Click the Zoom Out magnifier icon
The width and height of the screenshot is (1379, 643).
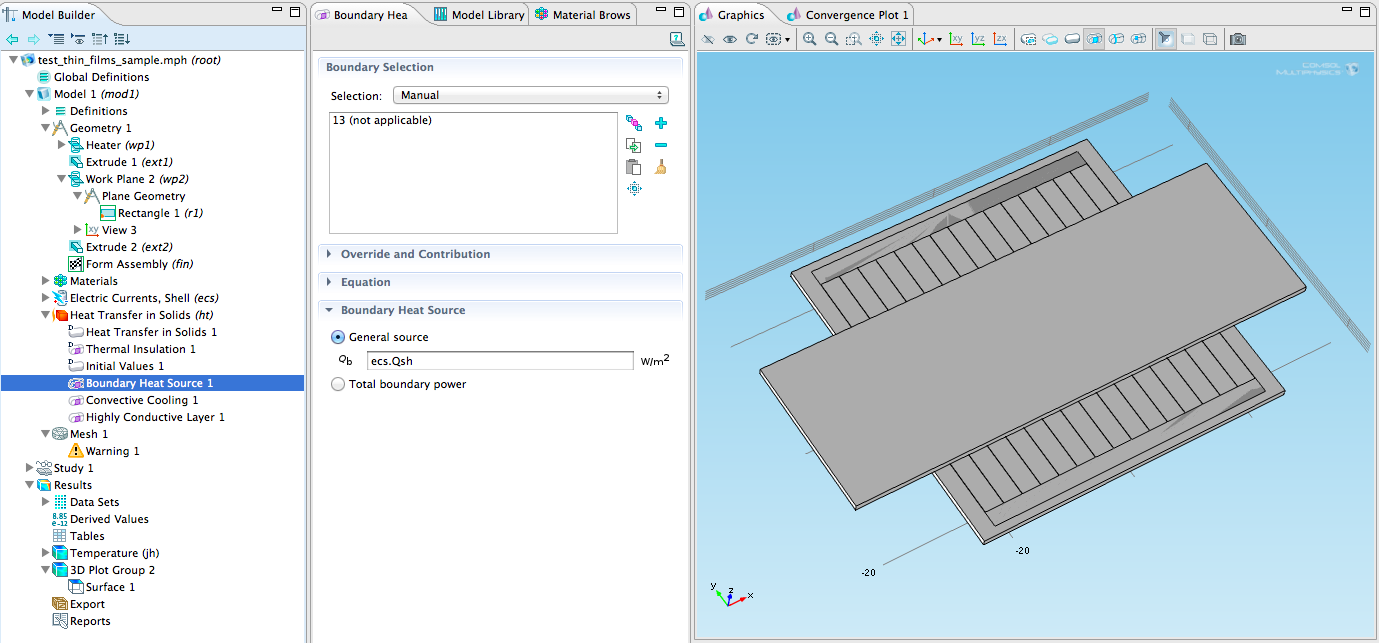pos(831,39)
